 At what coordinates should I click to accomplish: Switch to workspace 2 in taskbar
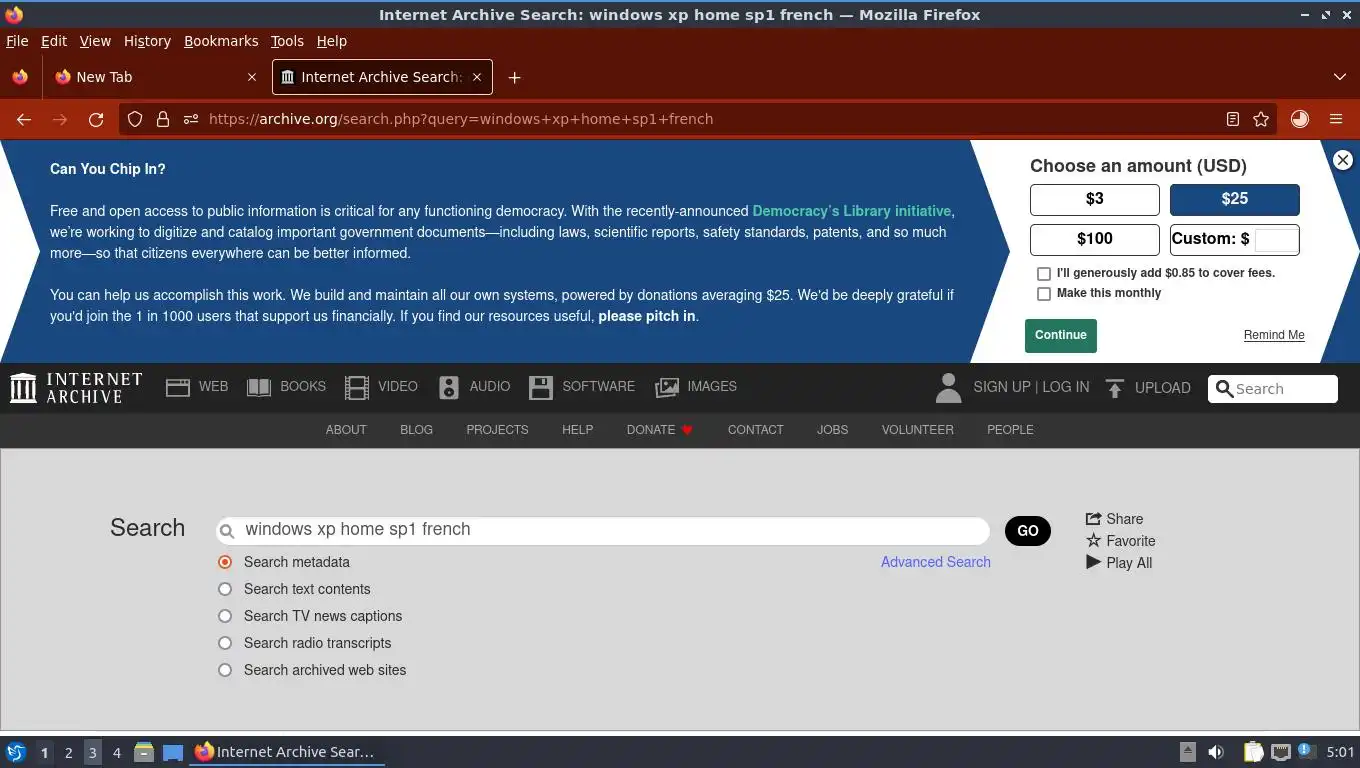pyautogui.click(x=68, y=752)
